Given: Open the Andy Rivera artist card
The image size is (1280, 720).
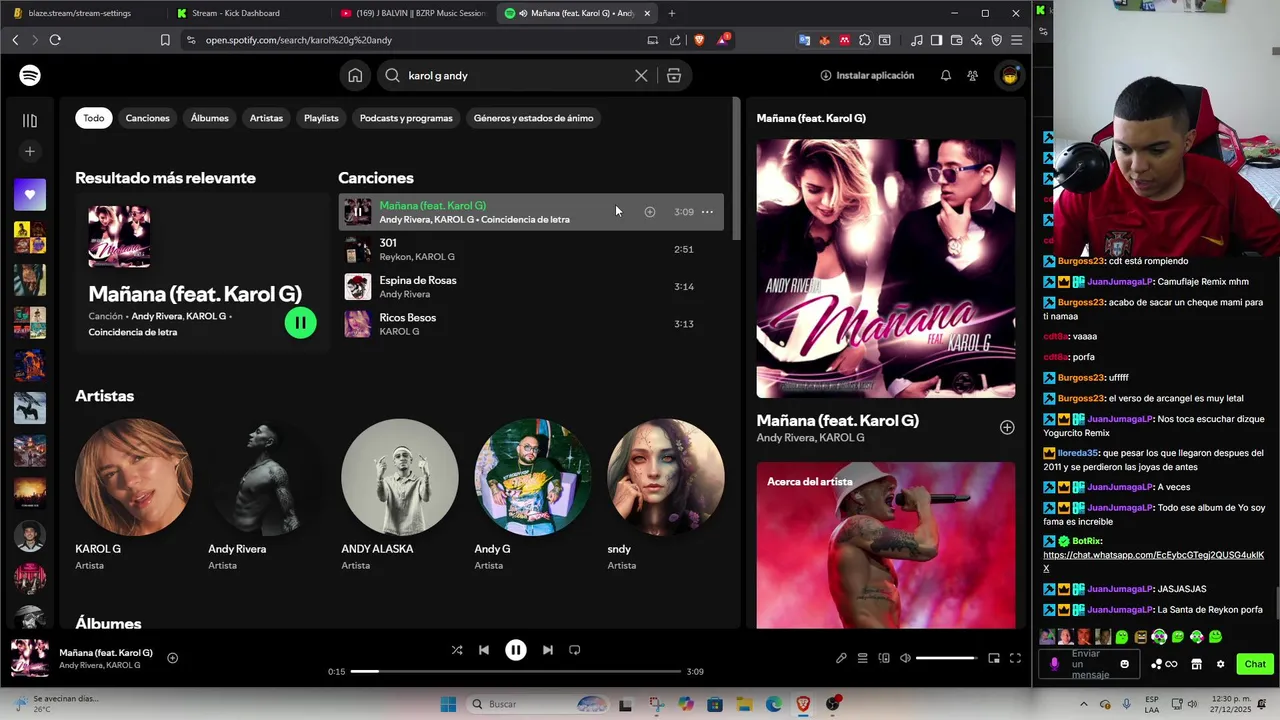Looking at the screenshot, I should click(x=267, y=494).
